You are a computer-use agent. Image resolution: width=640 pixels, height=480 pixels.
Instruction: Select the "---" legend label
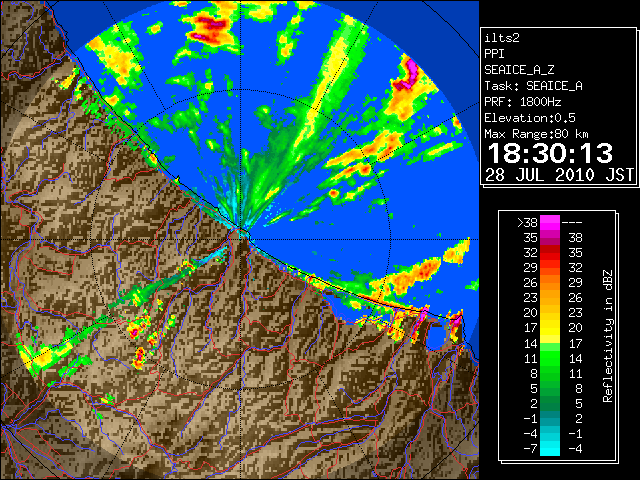572,223
